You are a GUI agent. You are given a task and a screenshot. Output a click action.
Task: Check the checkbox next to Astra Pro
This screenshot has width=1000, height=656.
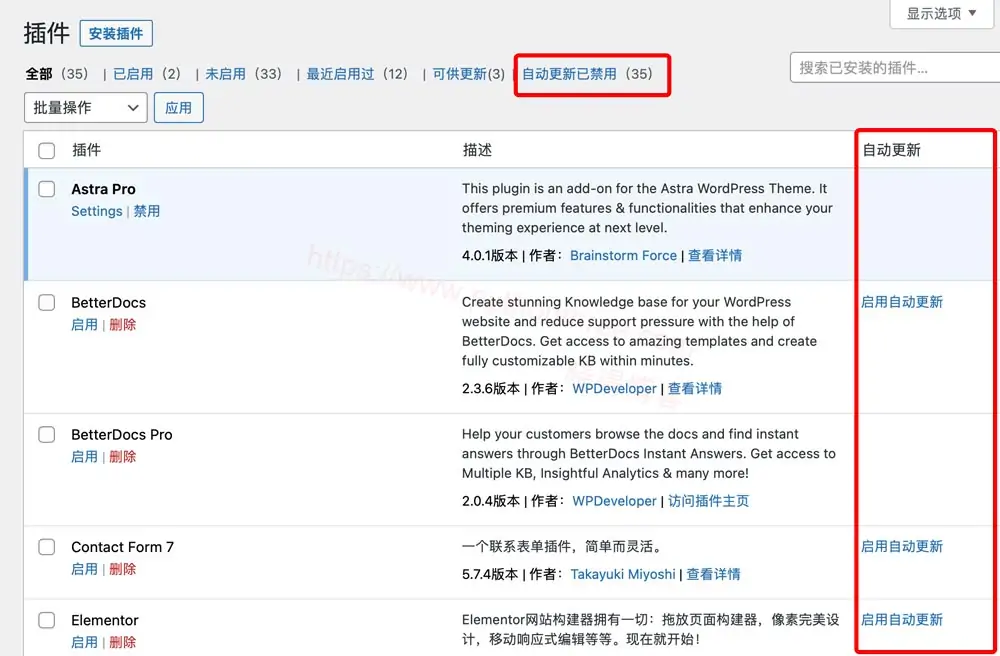[45, 189]
